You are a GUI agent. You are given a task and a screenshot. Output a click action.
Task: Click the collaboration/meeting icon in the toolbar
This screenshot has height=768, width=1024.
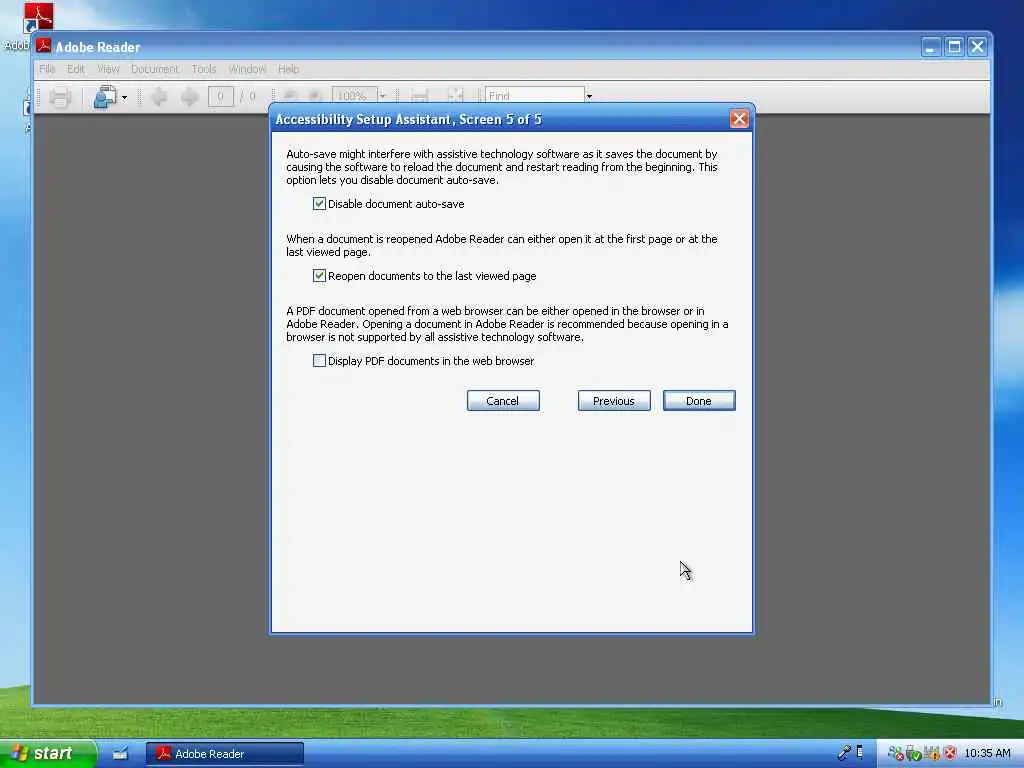(x=104, y=97)
